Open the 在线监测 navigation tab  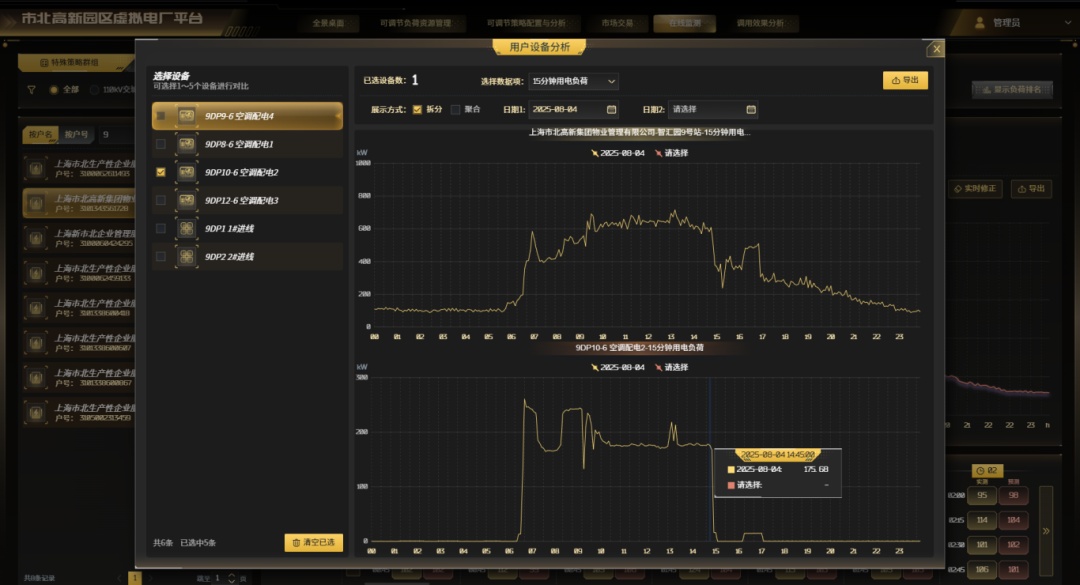pyautogui.click(x=685, y=23)
